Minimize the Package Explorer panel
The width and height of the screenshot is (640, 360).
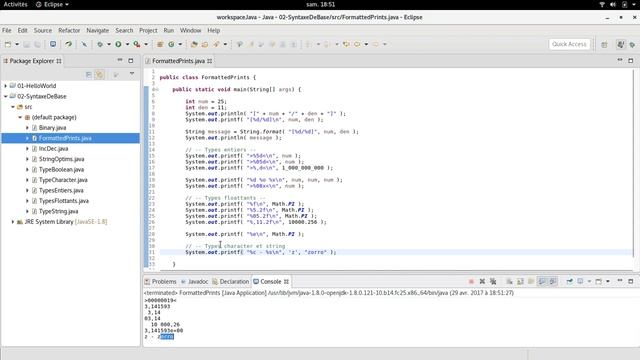coord(120,60)
